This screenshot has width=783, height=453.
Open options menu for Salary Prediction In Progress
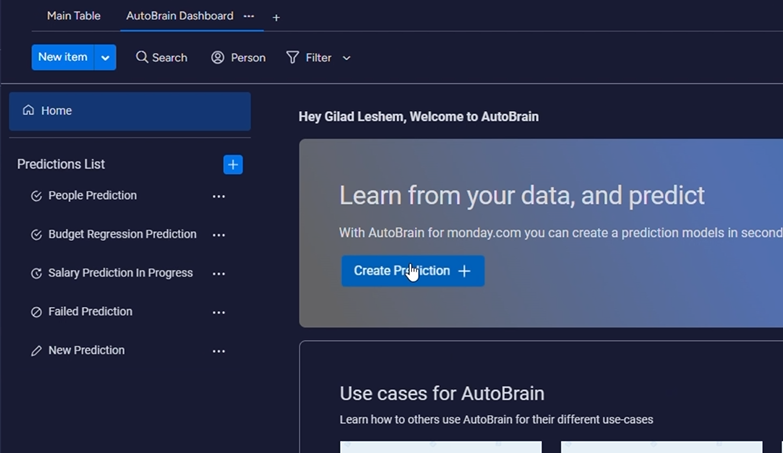click(219, 273)
